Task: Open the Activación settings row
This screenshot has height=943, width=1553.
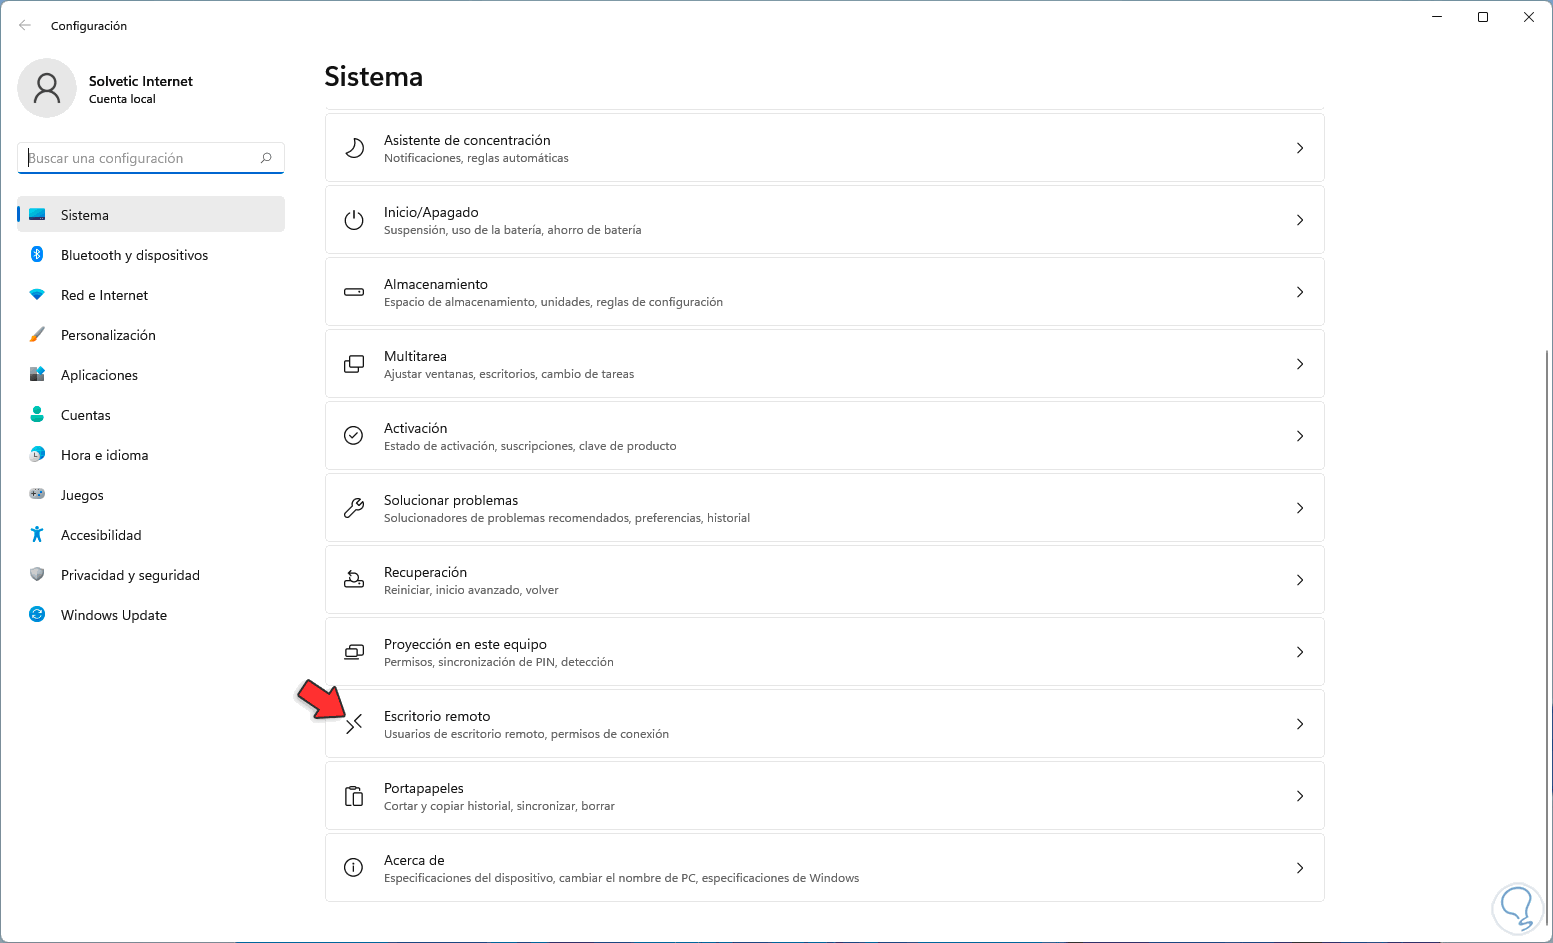Action: [824, 436]
